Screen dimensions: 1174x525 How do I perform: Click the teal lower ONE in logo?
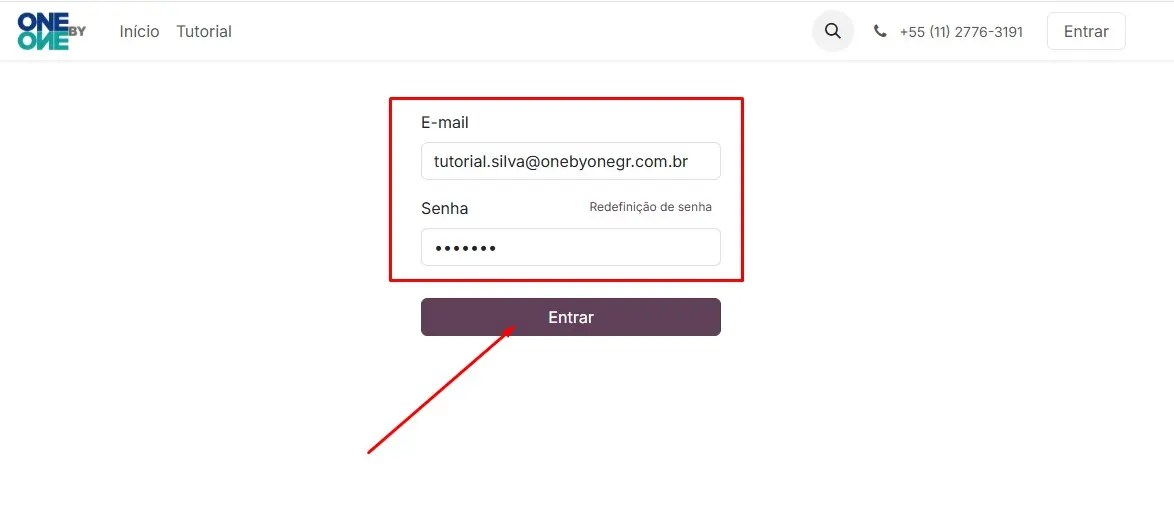point(43,41)
